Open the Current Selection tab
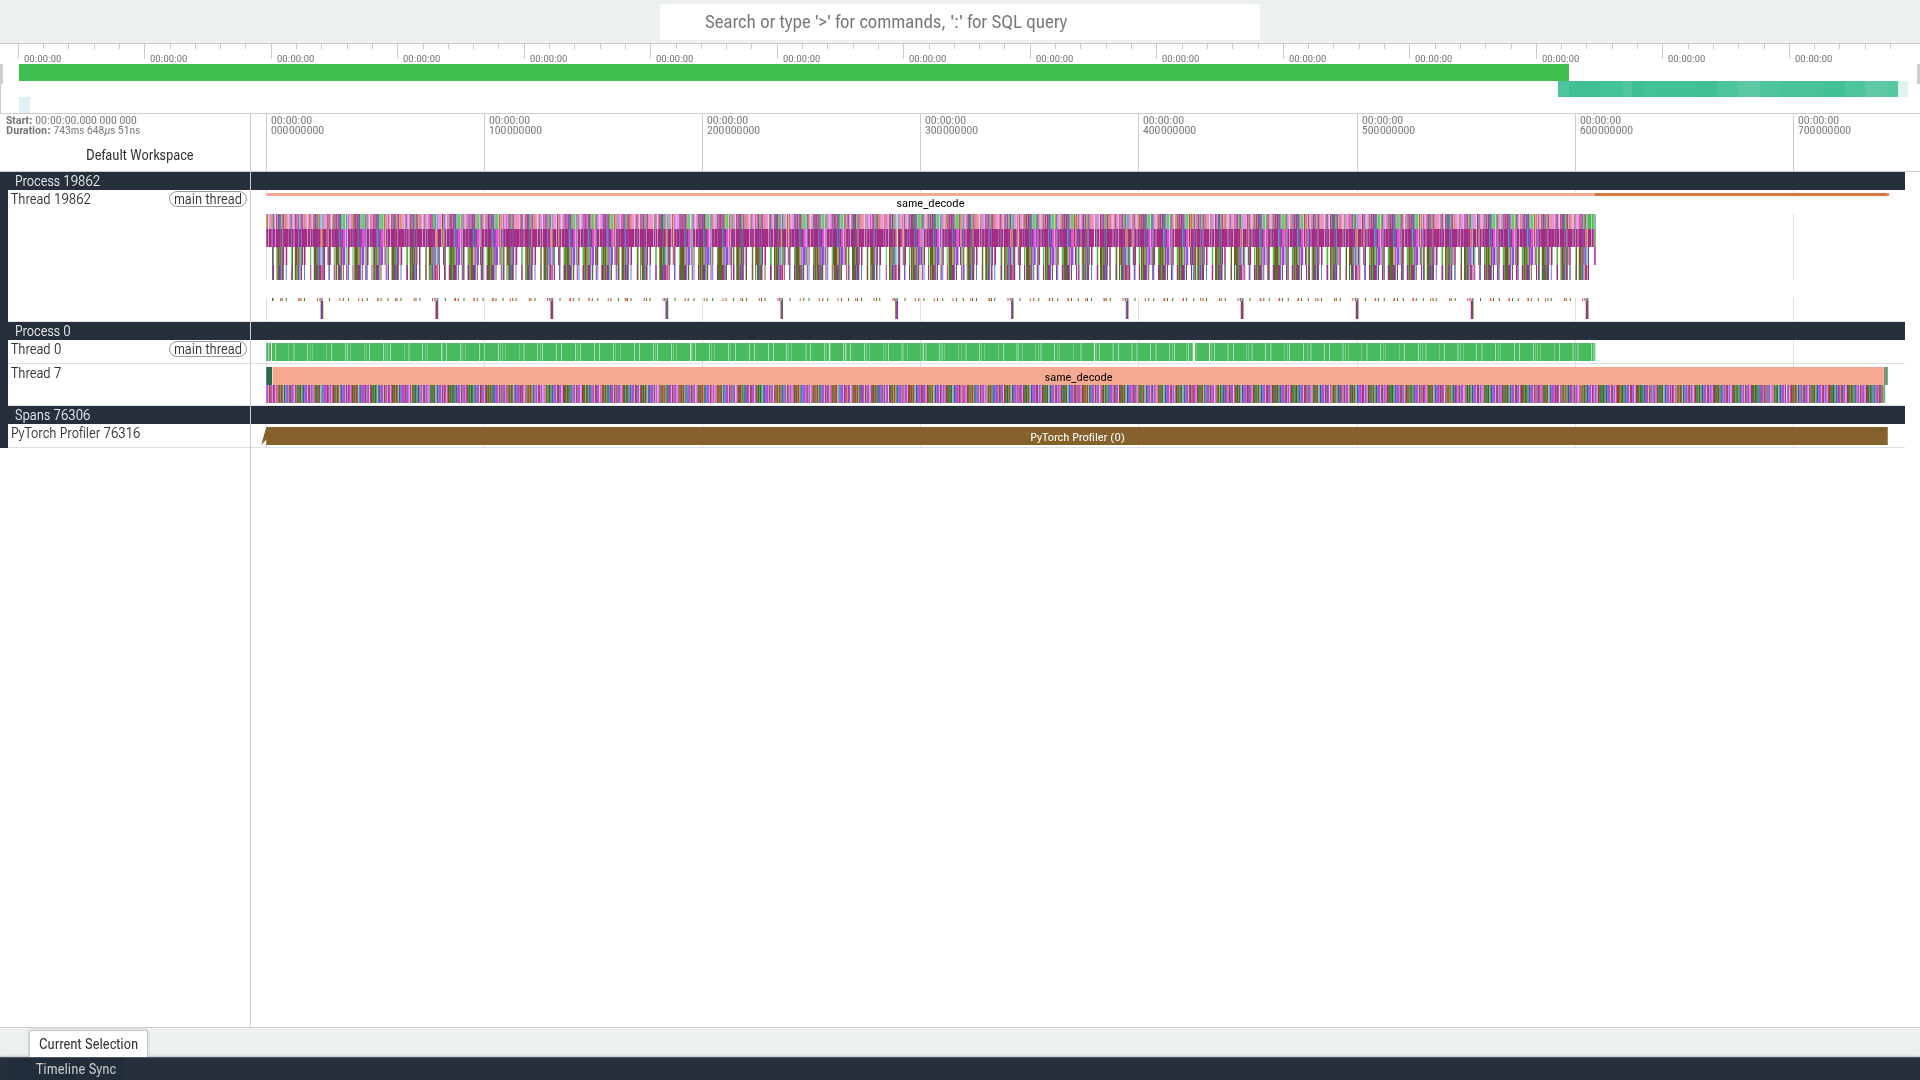 click(88, 1044)
